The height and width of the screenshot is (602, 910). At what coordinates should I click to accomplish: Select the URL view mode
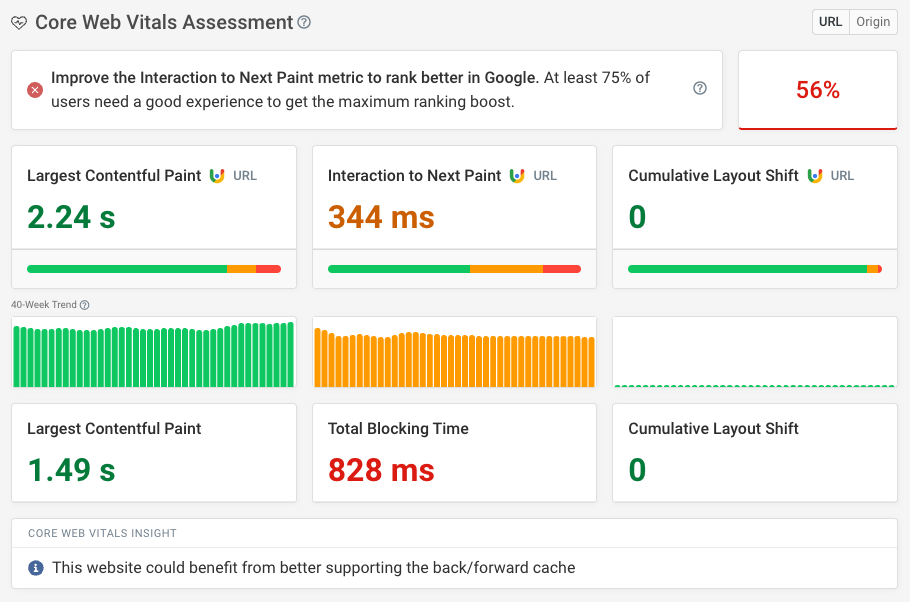(830, 21)
